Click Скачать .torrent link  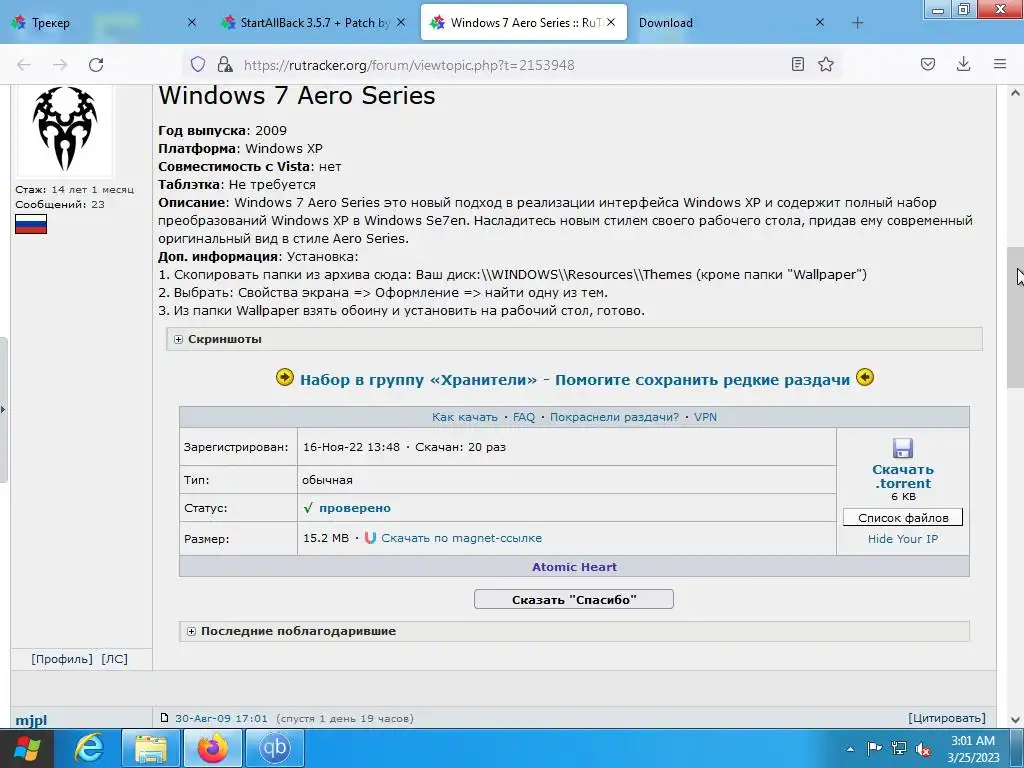coord(903,476)
